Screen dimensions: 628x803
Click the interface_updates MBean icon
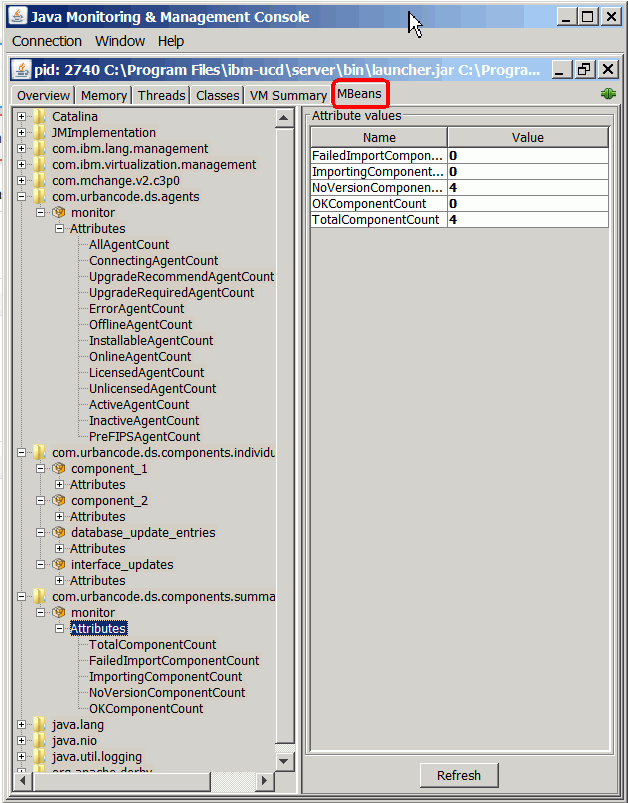59,564
